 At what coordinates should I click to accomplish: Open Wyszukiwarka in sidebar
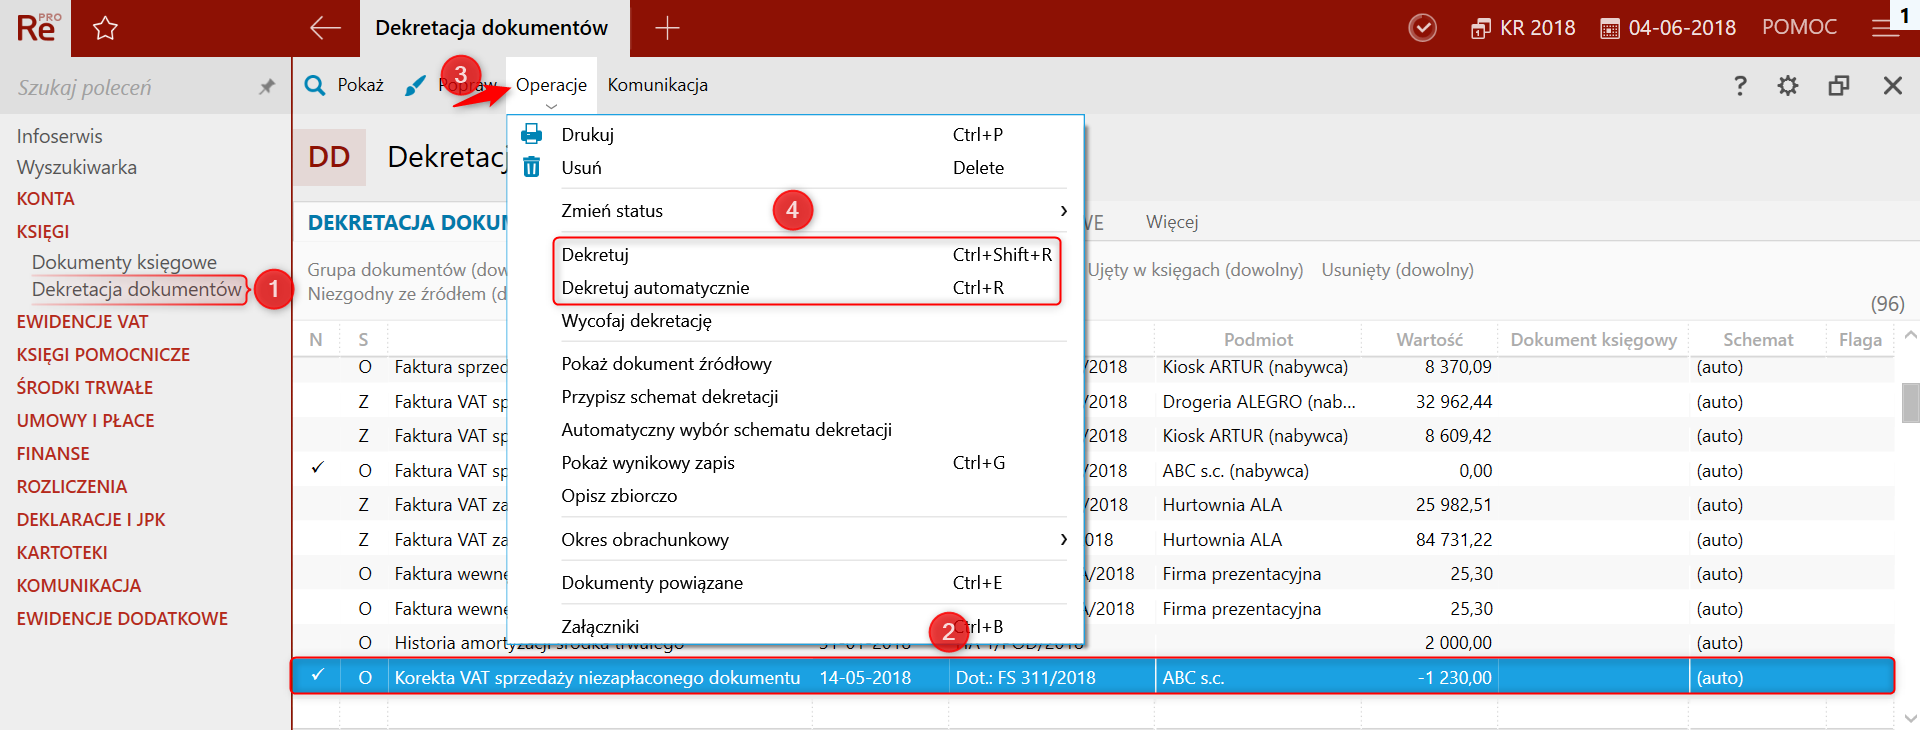point(77,167)
